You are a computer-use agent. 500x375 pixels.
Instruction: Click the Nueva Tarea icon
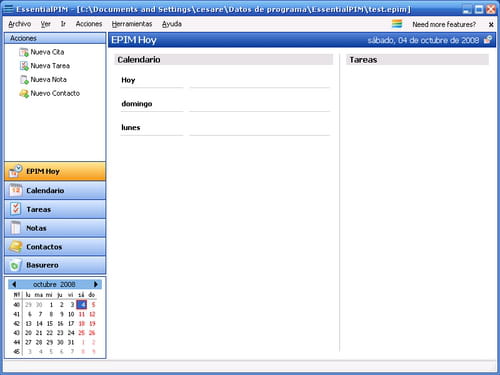[24, 66]
